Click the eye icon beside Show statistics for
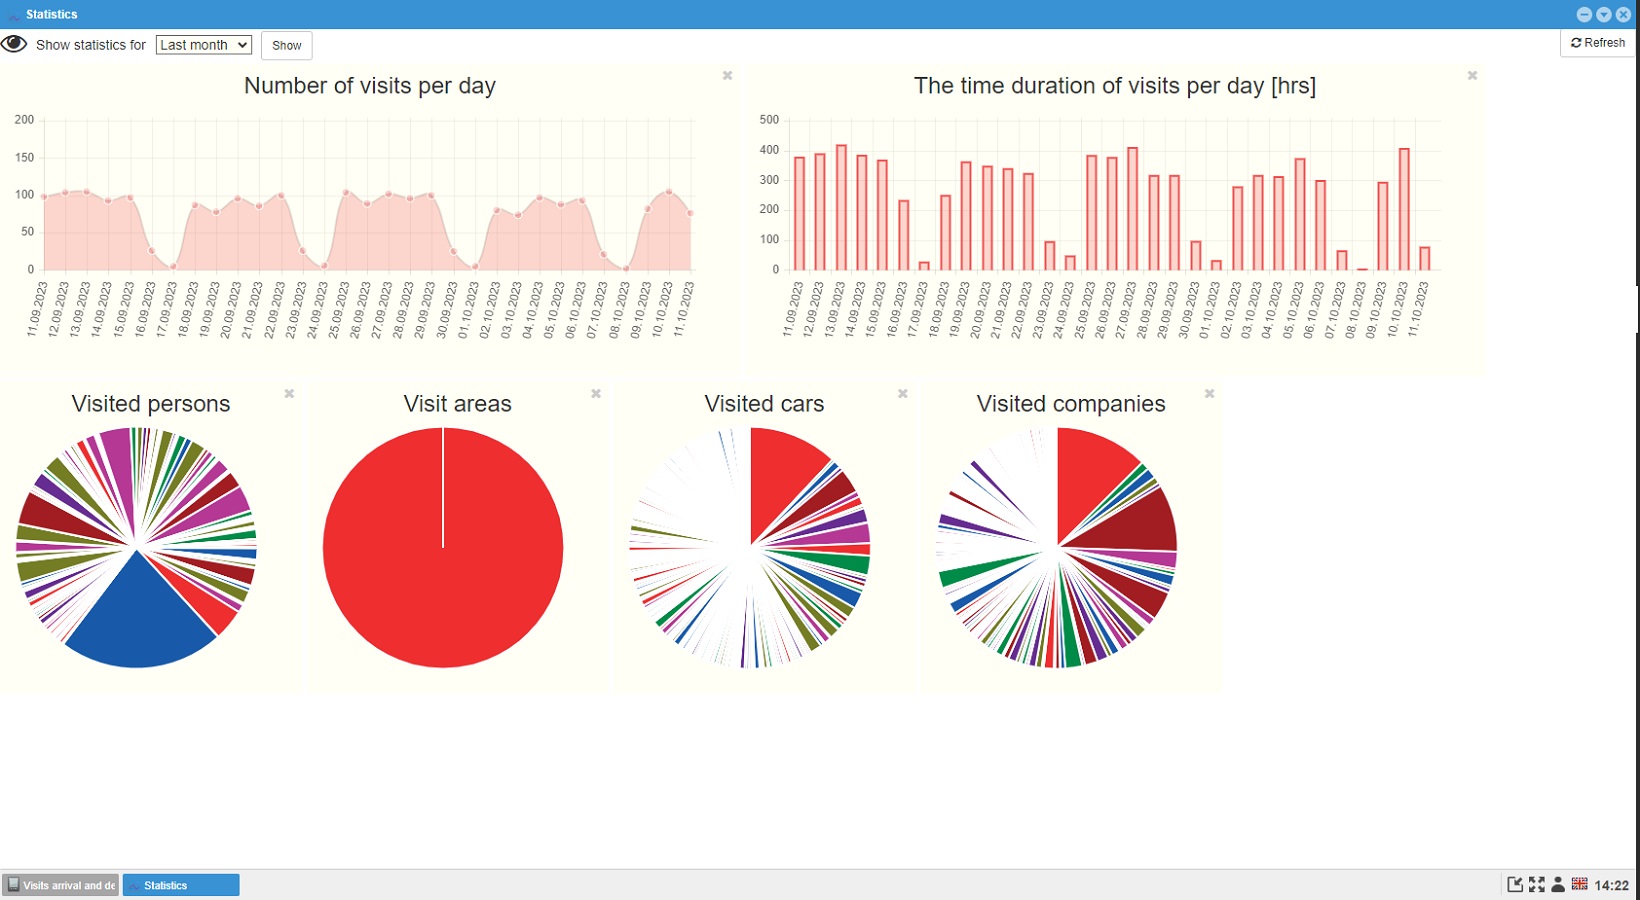Image resolution: width=1640 pixels, height=900 pixels. 14,44
